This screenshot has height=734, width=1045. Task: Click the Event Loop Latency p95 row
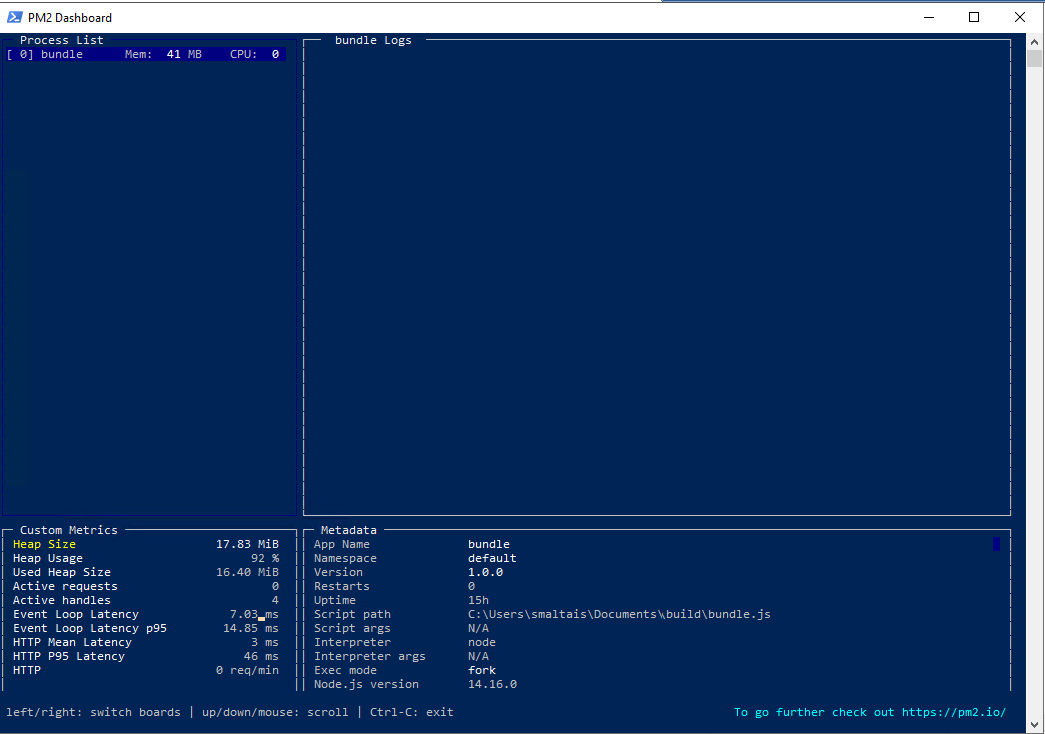click(145, 628)
